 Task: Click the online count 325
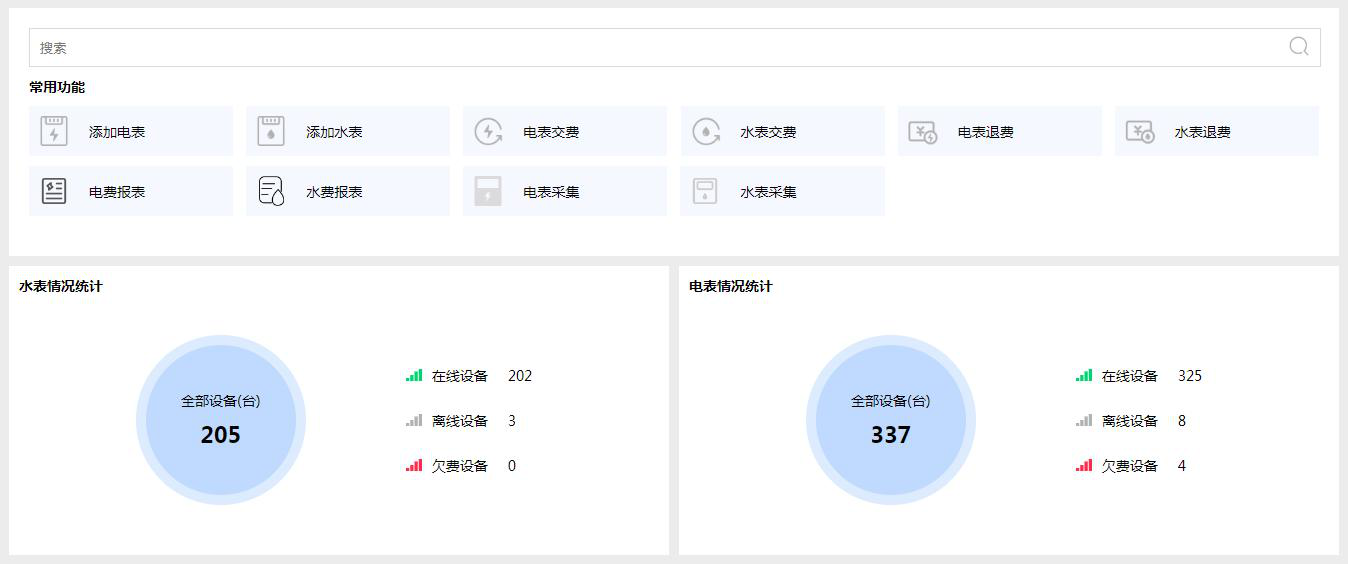[1190, 376]
